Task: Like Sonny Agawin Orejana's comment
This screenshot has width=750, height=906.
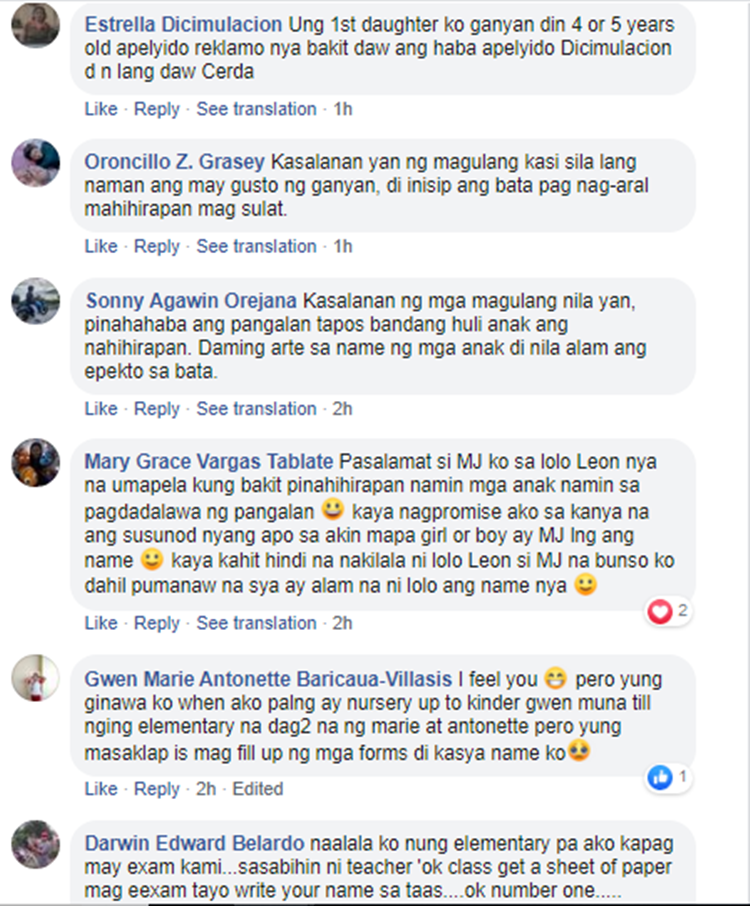Action: point(101,409)
